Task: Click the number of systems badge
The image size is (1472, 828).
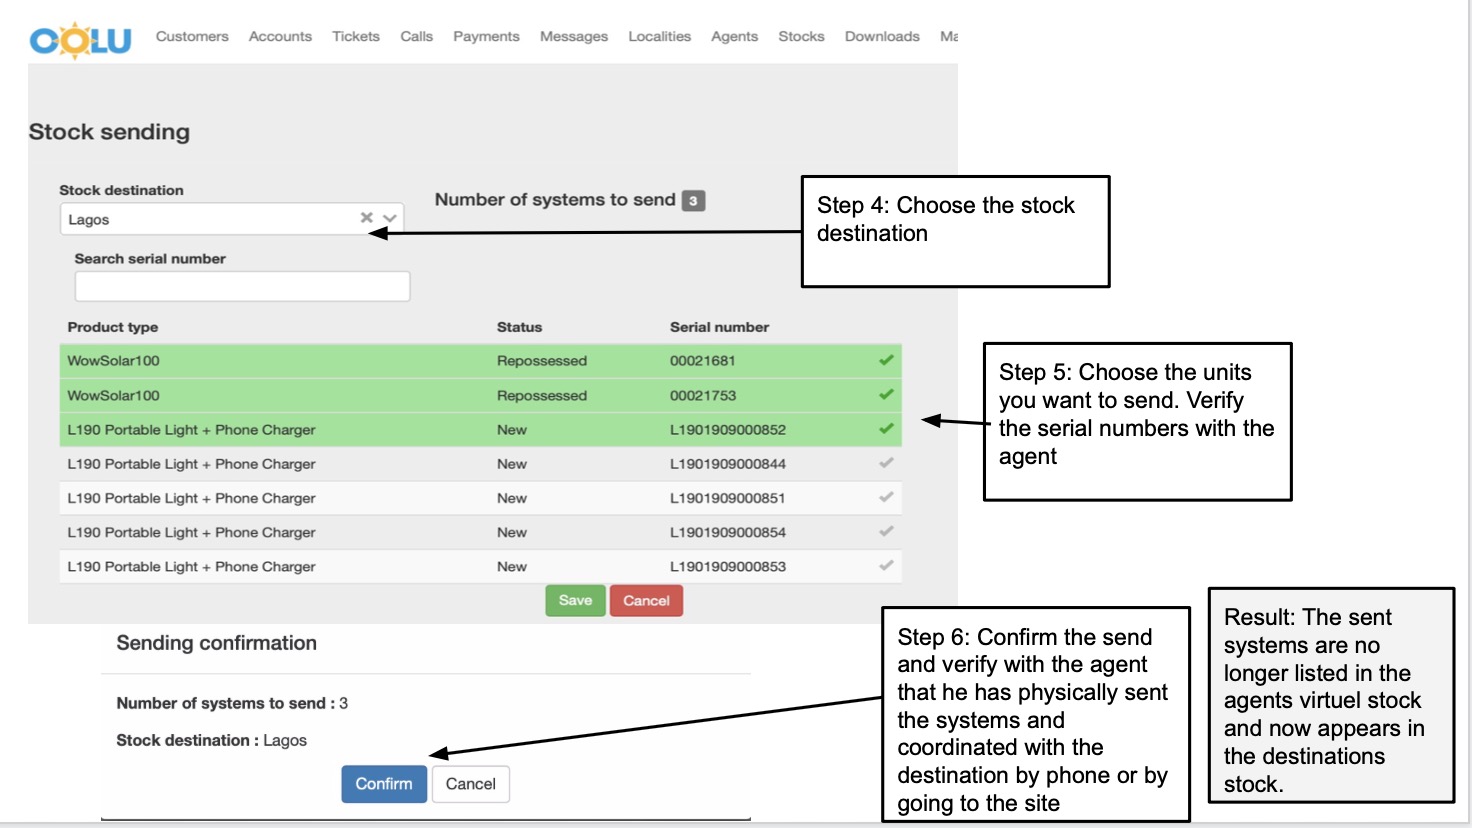Action: (693, 201)
